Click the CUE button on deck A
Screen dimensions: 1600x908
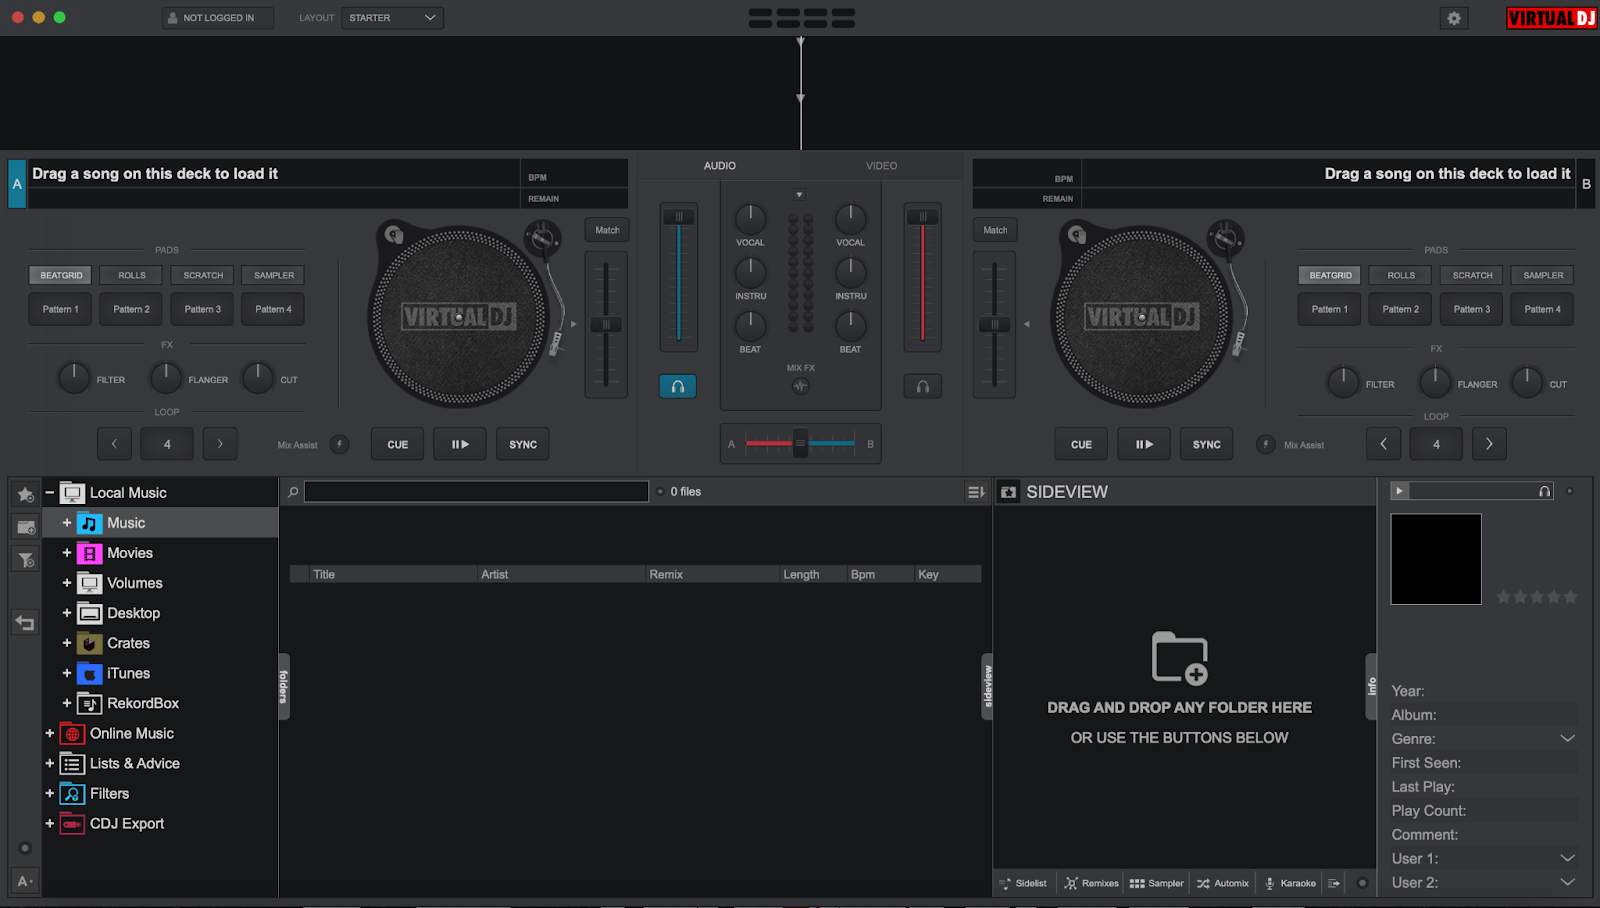click(x=398, y=445)
